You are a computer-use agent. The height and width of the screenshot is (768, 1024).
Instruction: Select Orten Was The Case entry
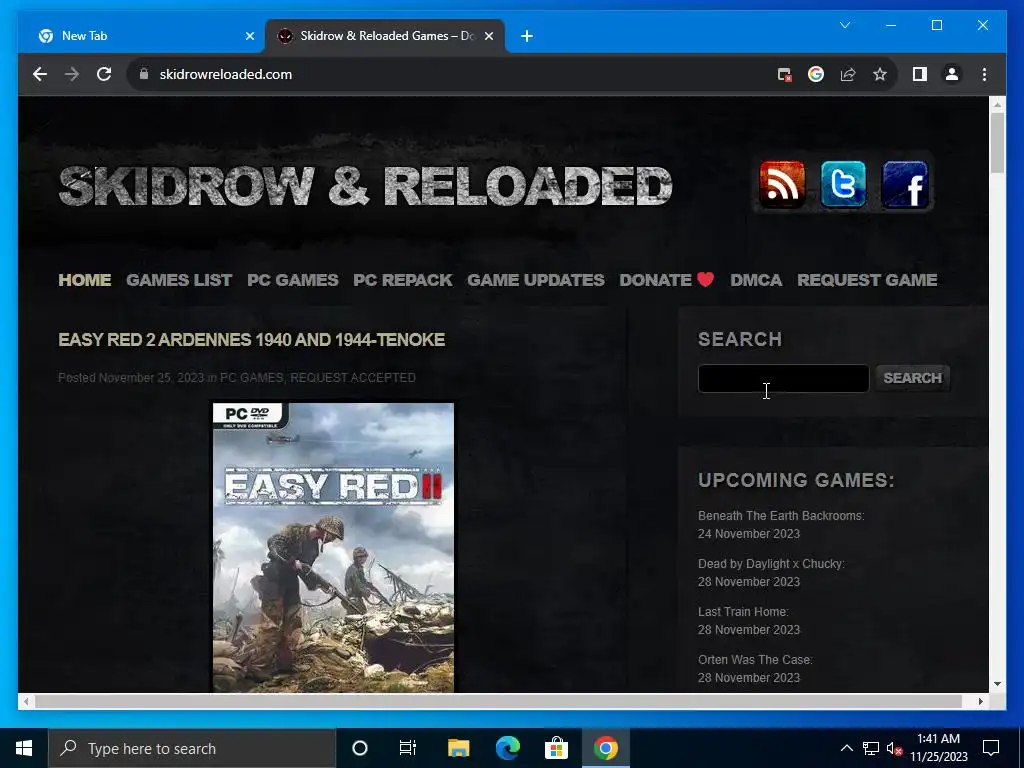[755, 669]
